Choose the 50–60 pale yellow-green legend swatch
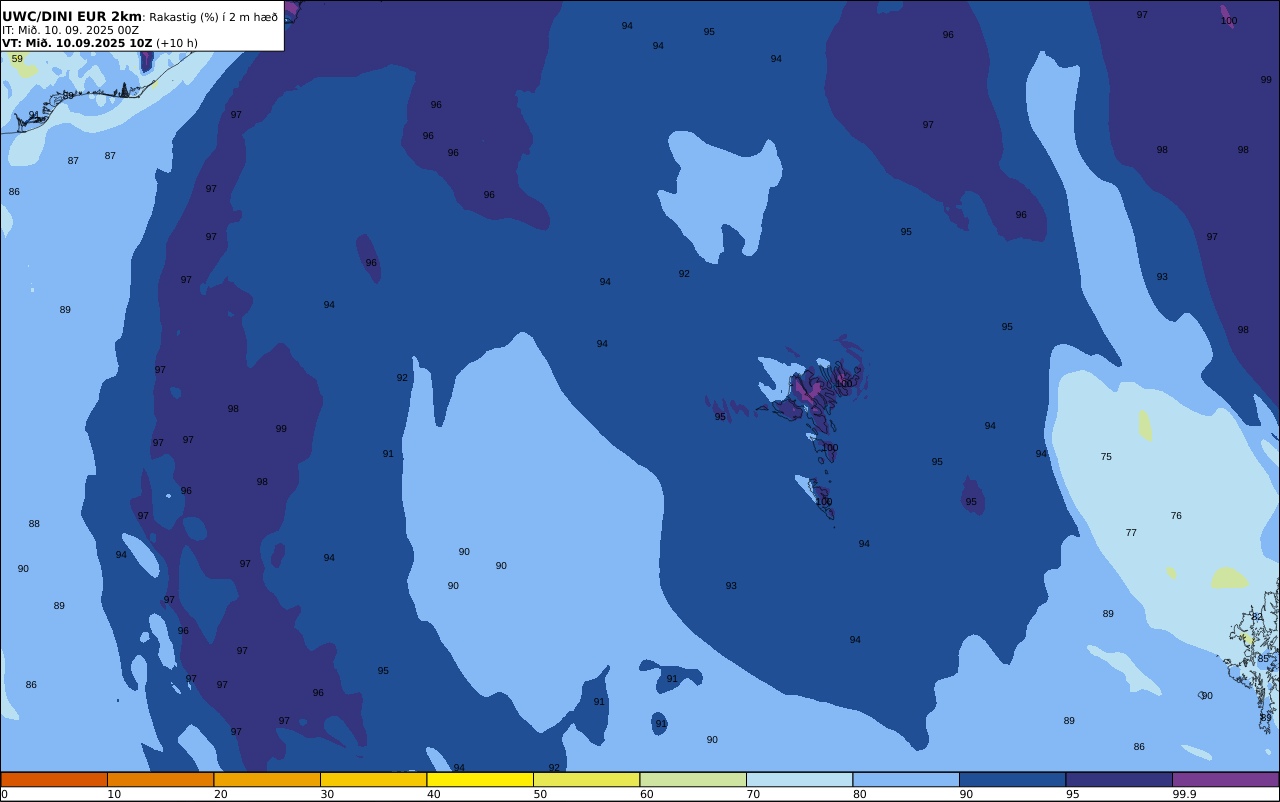1280x802 pixels. pos(586,779)
